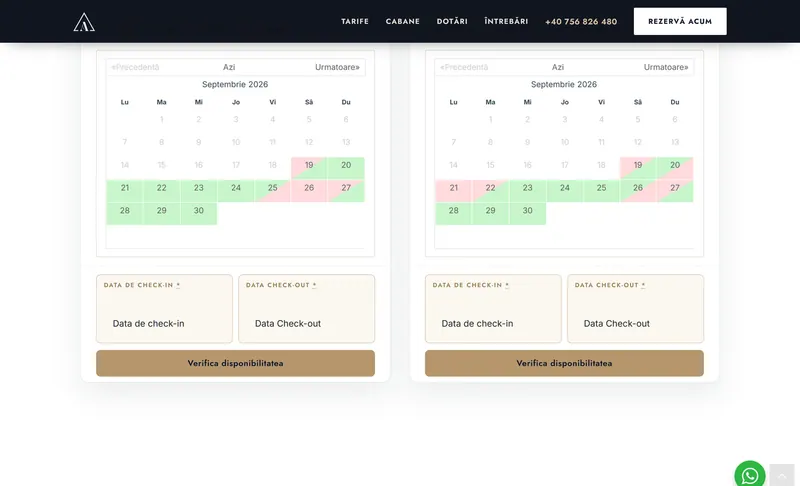The height and width of the screenshot is (486, 800).
Task: Select day 30 in right calendar
Action: [528, 213]
